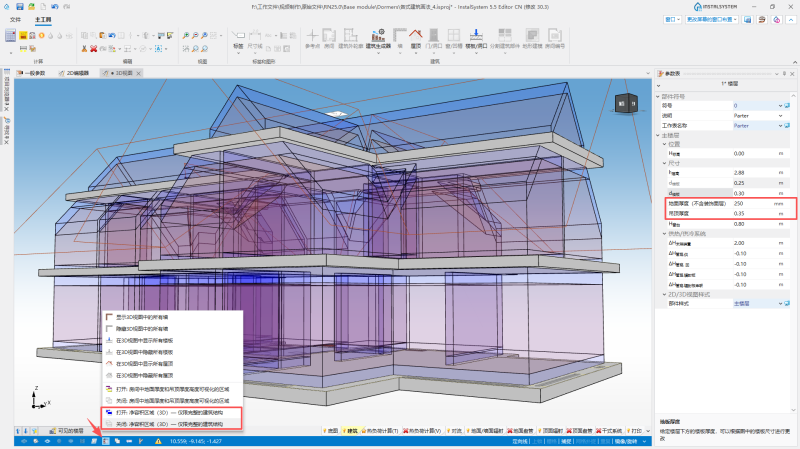Switch to the 一般参数 tab
This screenshot has height=449, width=800.
(x=31, y=73)
